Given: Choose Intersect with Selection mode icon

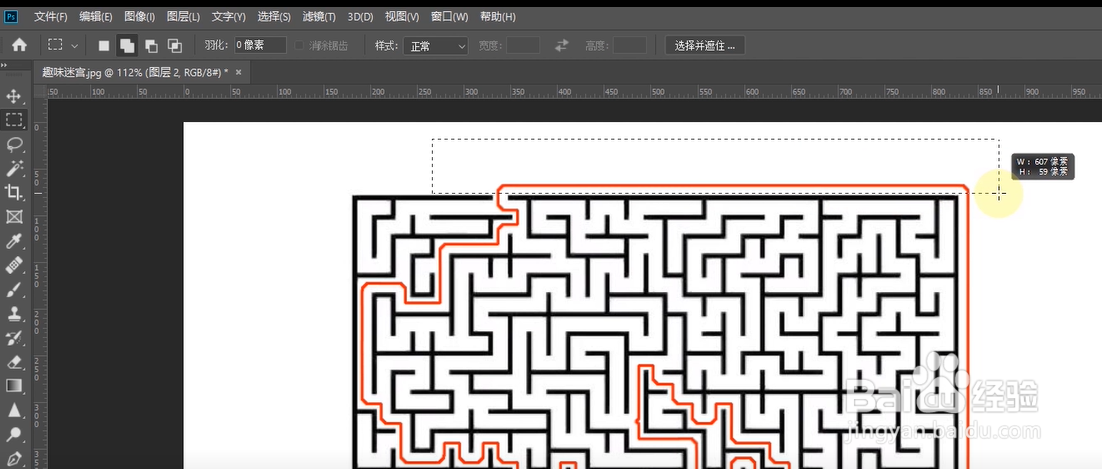Looking at the screenshot, I should tap(174, 46).
